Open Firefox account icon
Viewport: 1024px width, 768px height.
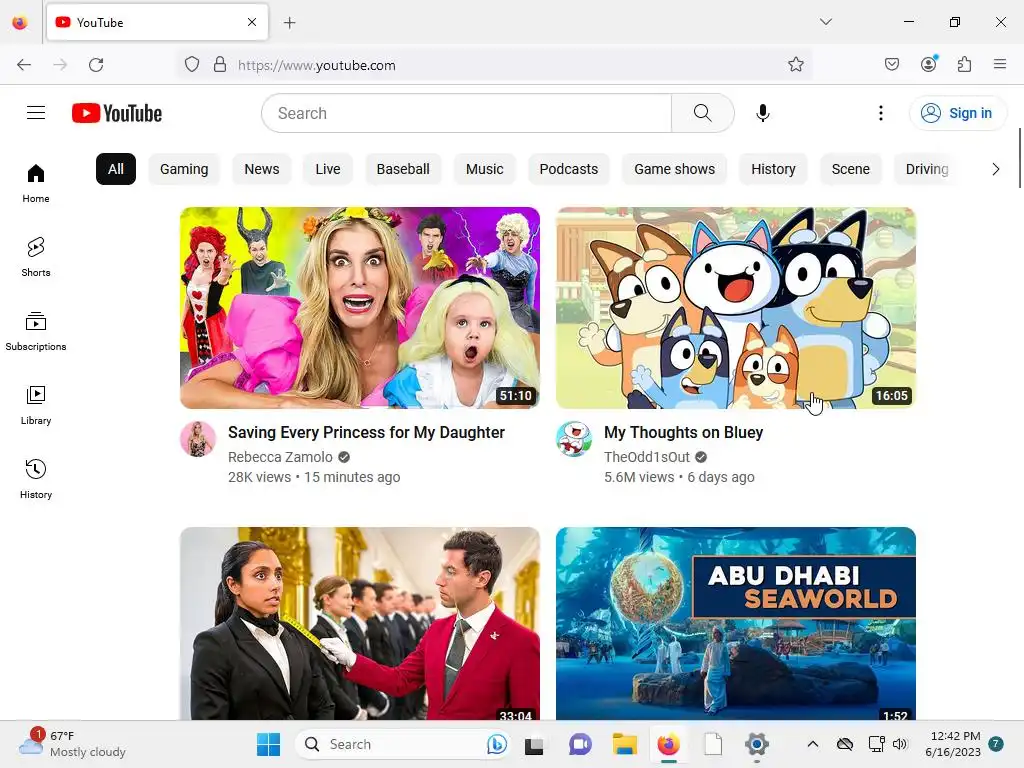929,64
